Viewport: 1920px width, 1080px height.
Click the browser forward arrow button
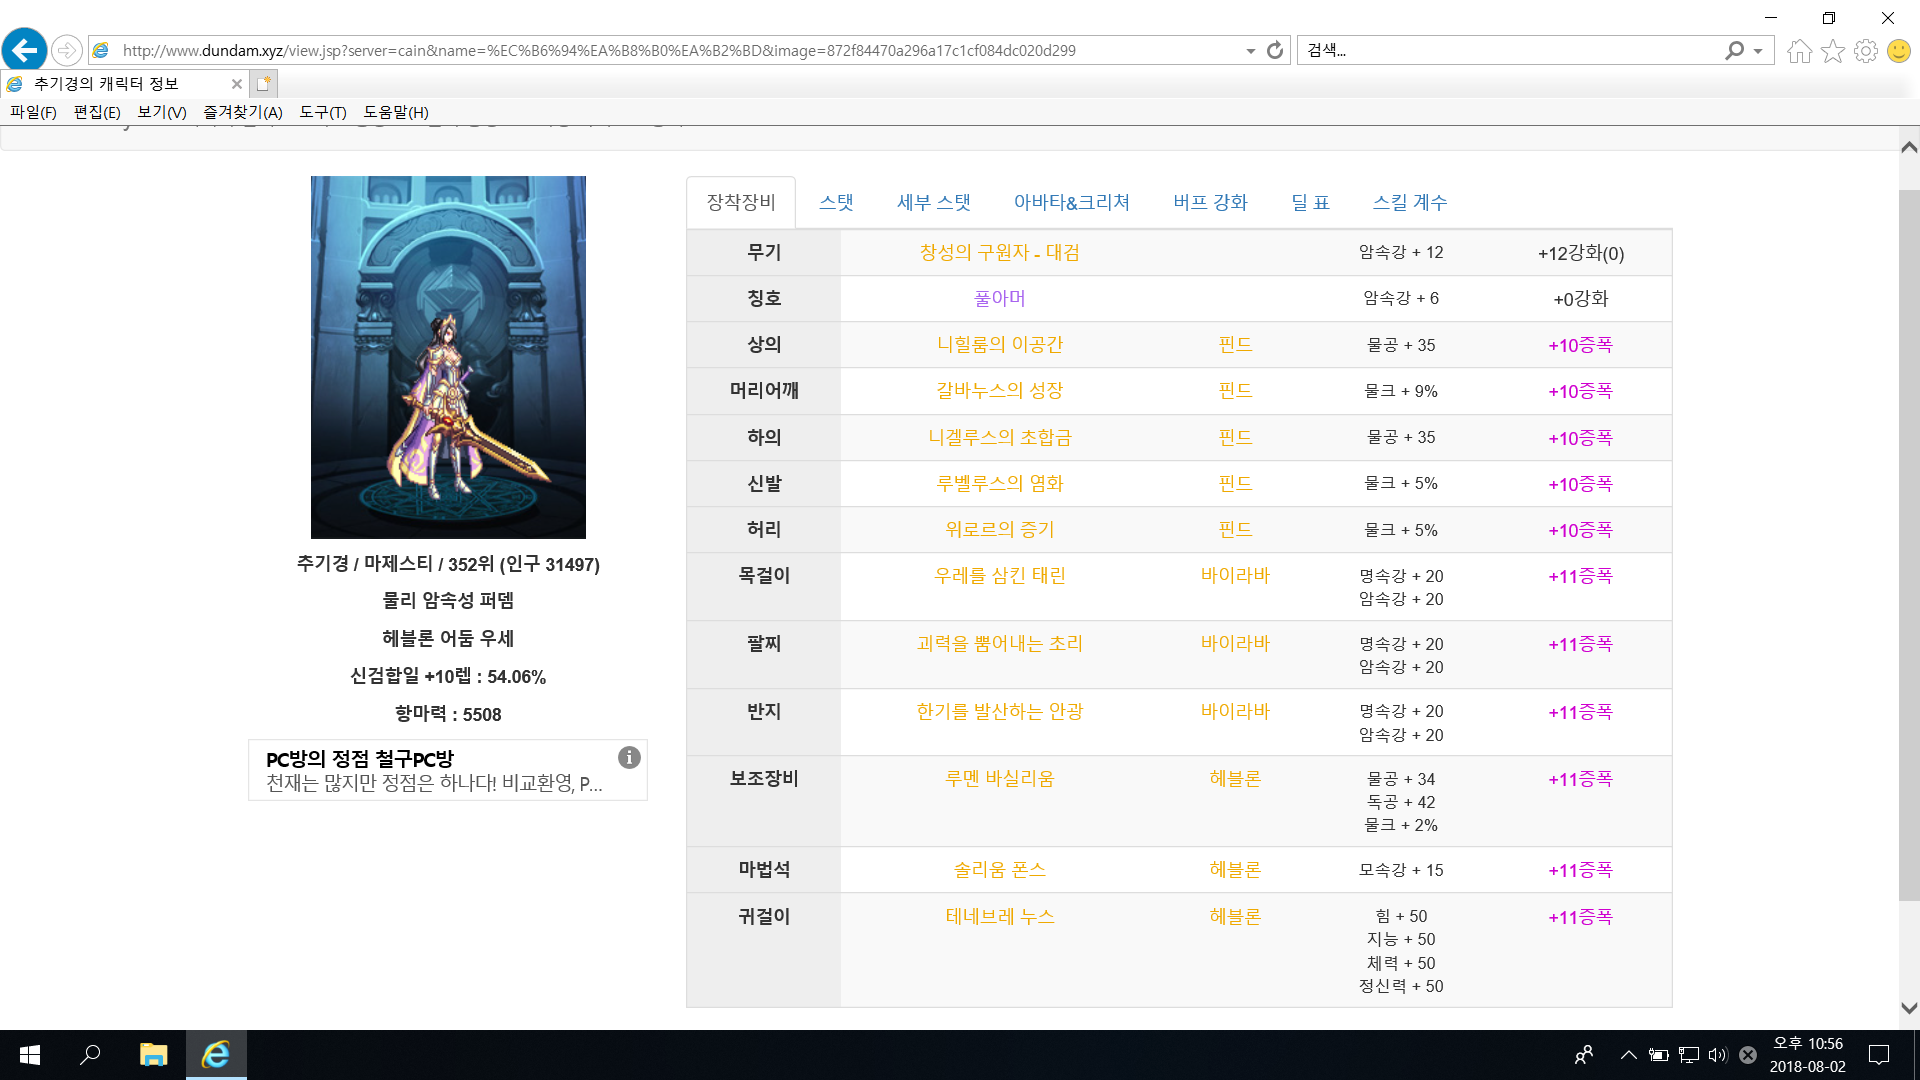pos(66,50)
